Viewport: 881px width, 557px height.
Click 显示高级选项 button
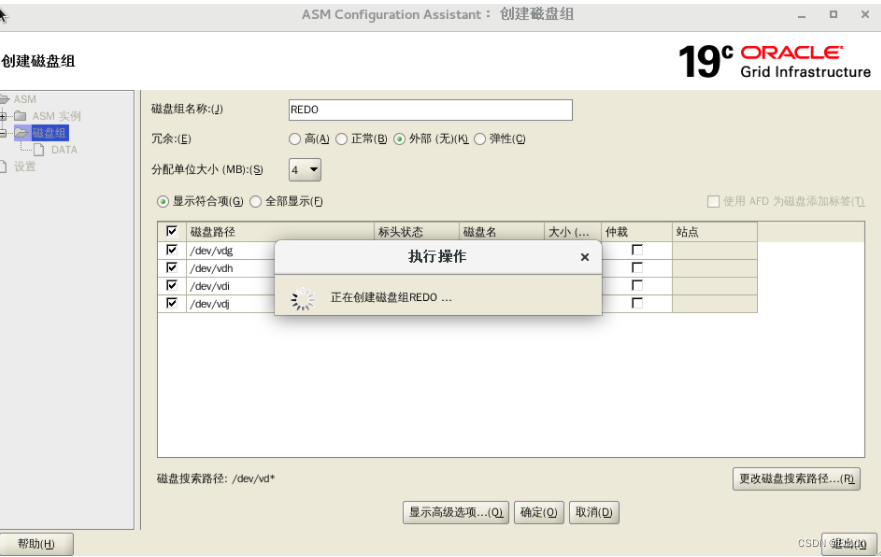tap(456, 513)
